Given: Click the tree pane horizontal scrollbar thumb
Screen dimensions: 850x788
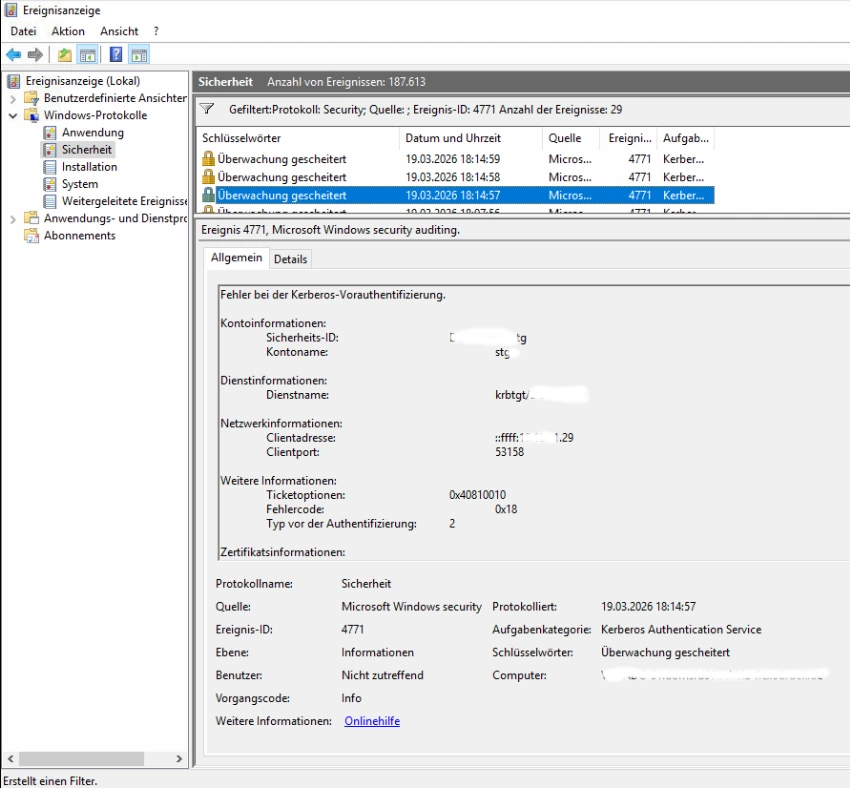Looking at the screenshot, I should 81,759.
